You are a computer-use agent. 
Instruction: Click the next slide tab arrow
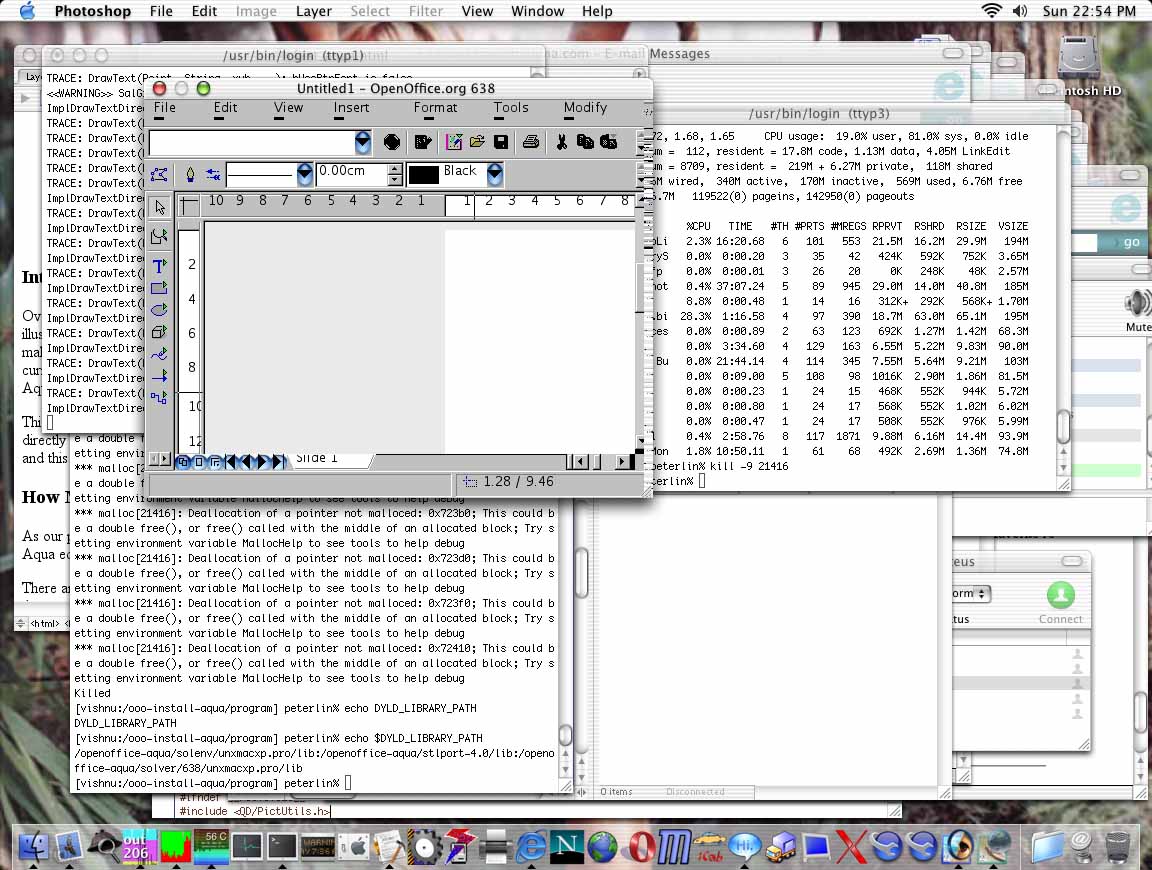tap(262, 461)
